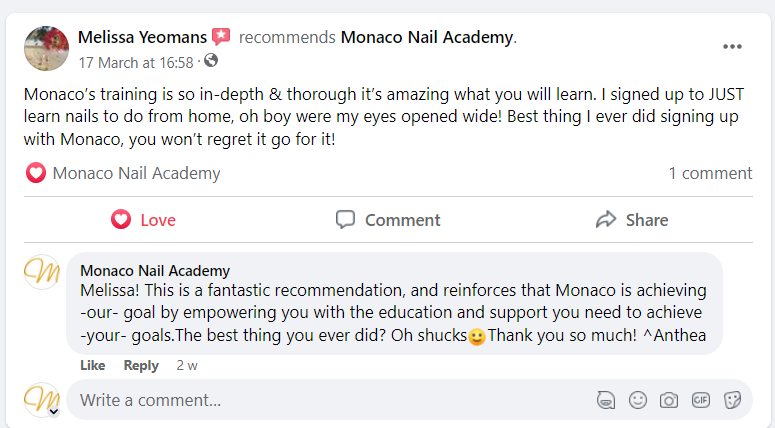Click the Share button
The image size is (775, 428).
click(631, 220)
